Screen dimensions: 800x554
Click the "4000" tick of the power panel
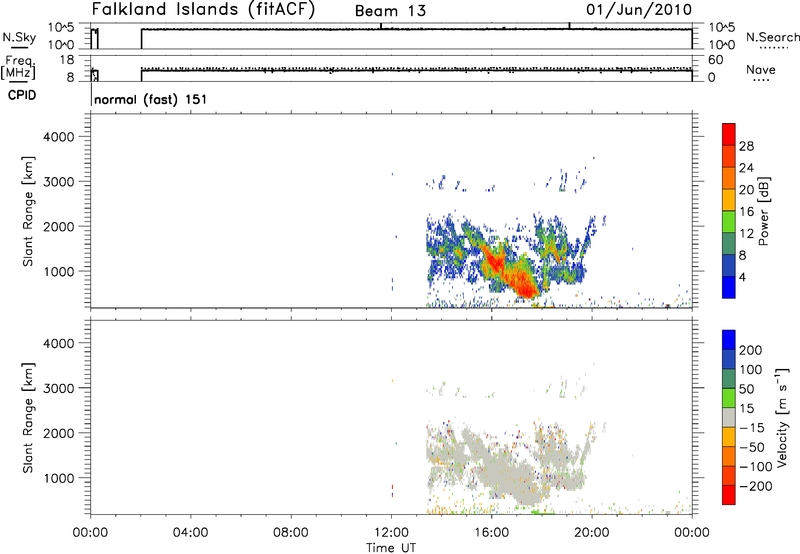click(x=58, y=137)
